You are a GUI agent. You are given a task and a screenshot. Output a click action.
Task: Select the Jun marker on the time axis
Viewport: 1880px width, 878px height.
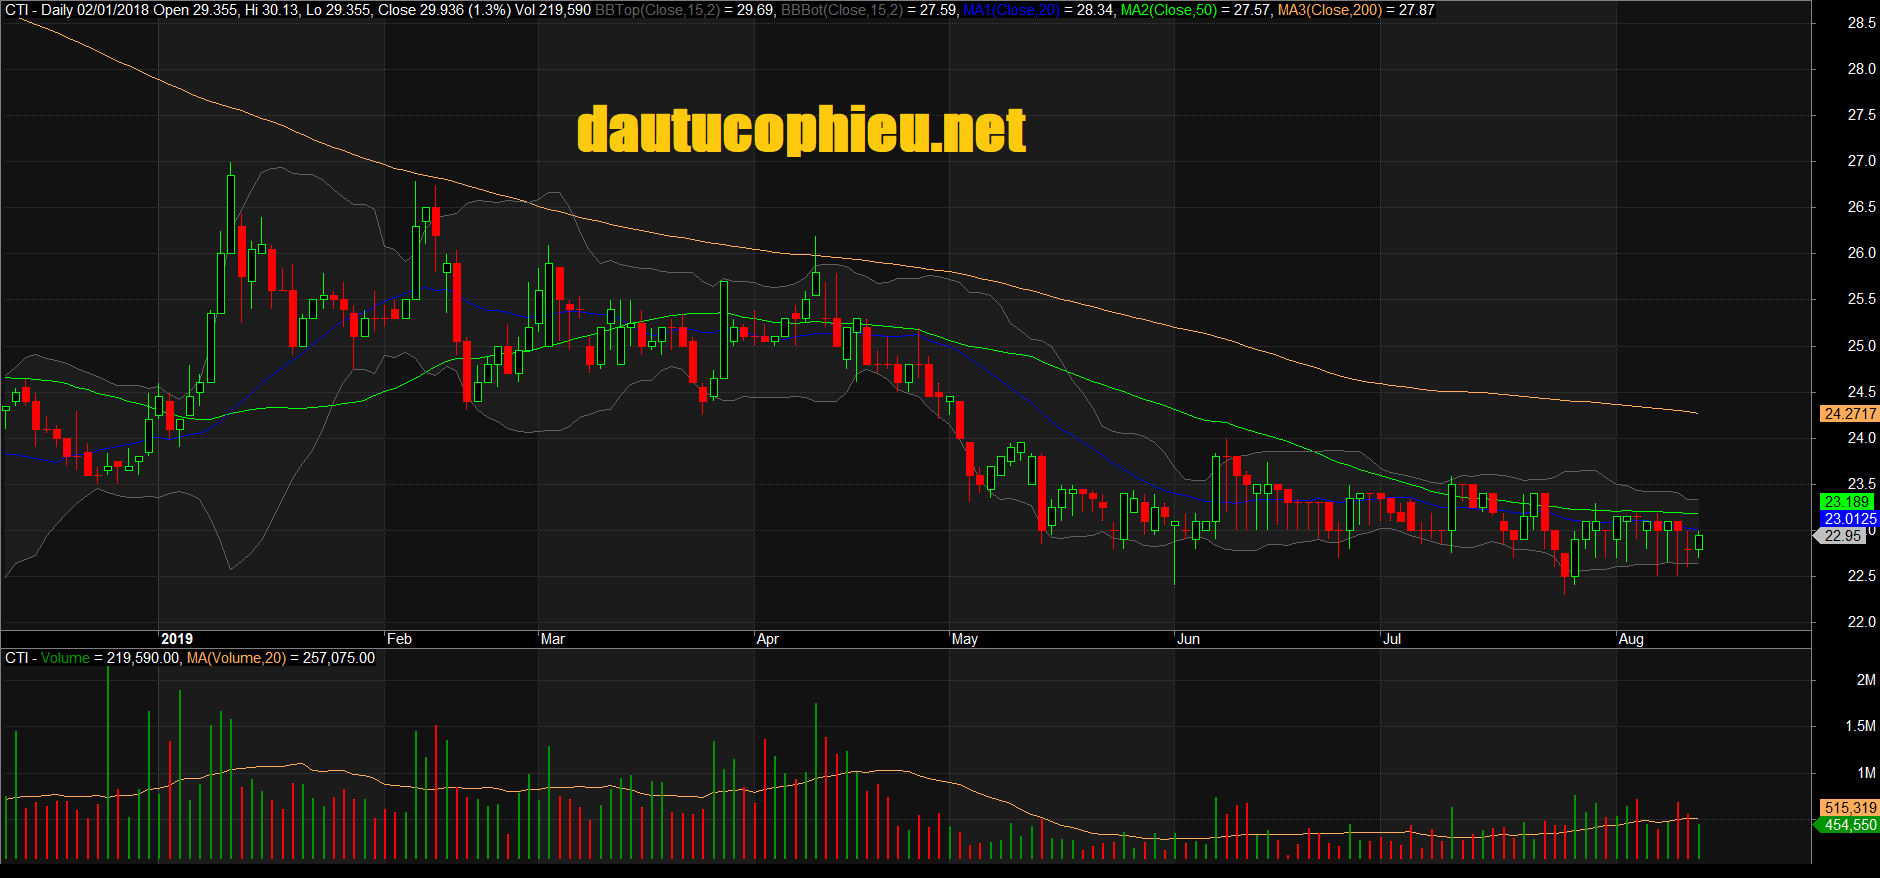[1188, 639]
